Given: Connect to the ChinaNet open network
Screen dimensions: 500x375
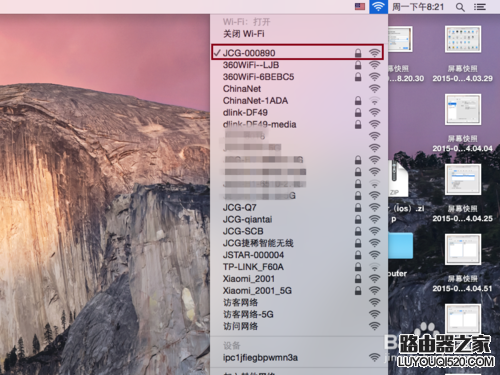Looking at the screenshot, I should click(299, 89).
